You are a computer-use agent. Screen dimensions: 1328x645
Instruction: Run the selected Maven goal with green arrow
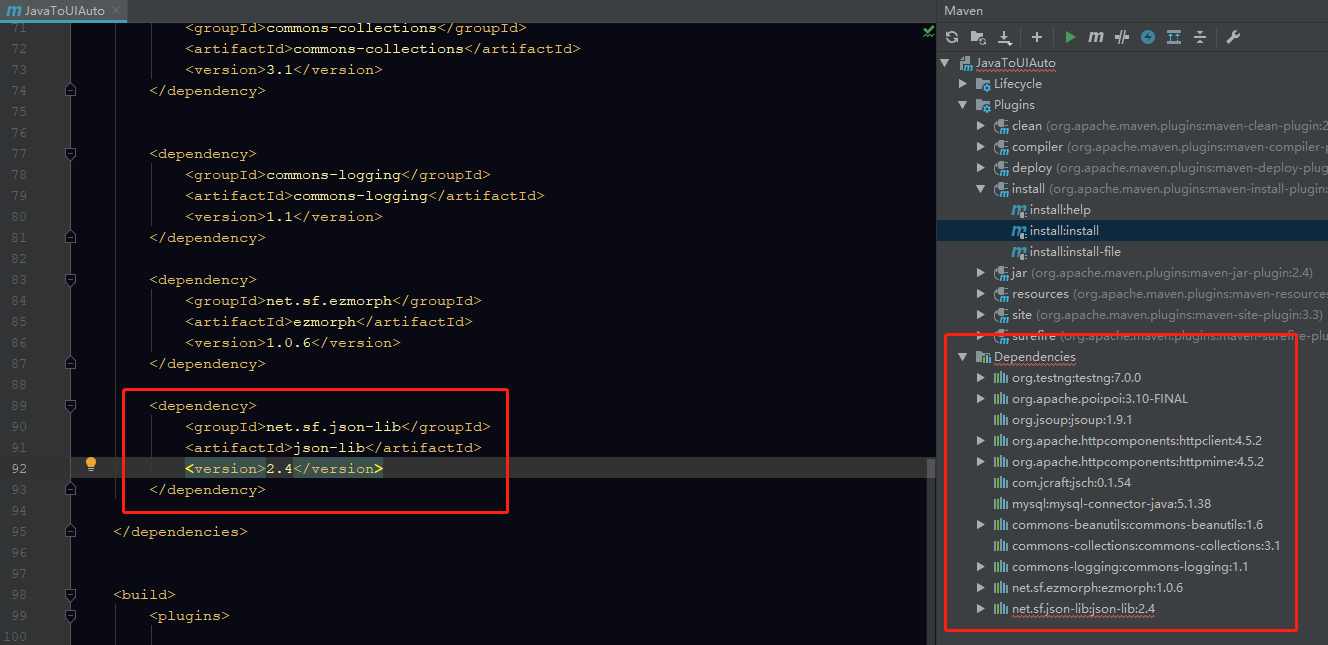1070,37
